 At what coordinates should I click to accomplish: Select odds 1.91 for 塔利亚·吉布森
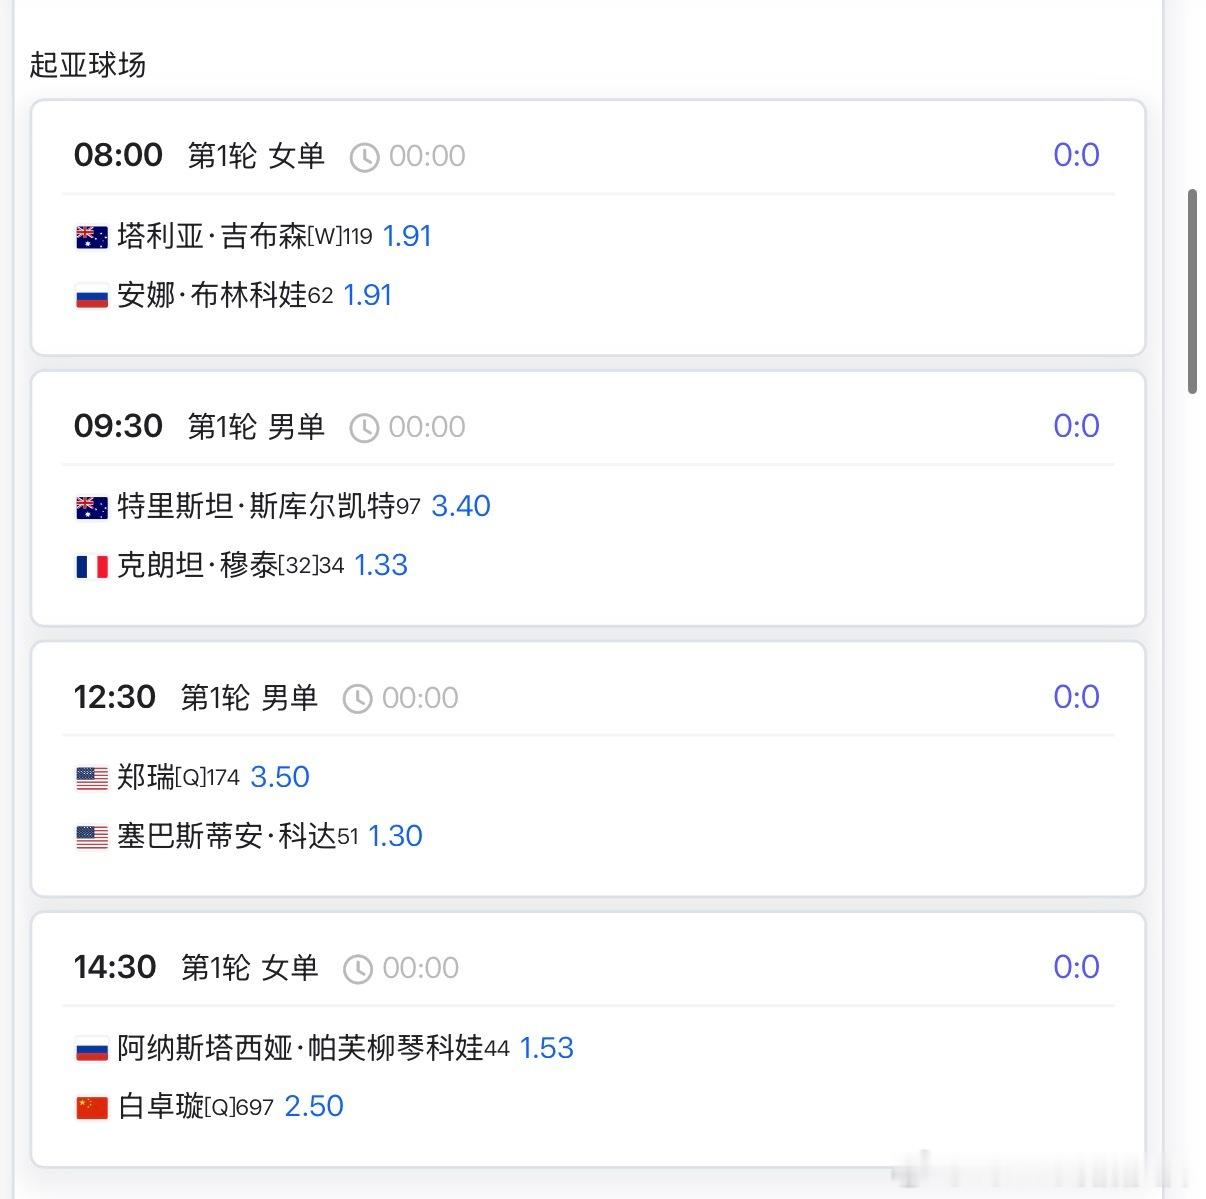coord(407,236)
